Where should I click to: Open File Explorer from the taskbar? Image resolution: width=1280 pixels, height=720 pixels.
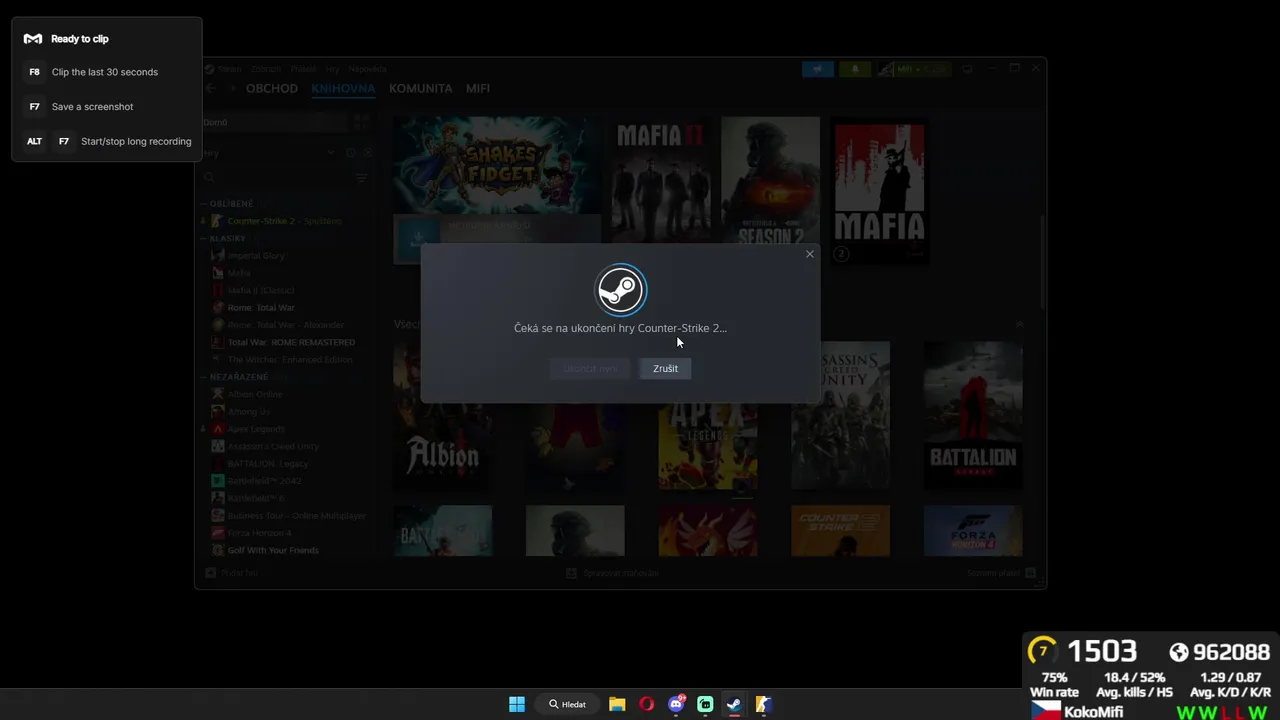[617, 704]
